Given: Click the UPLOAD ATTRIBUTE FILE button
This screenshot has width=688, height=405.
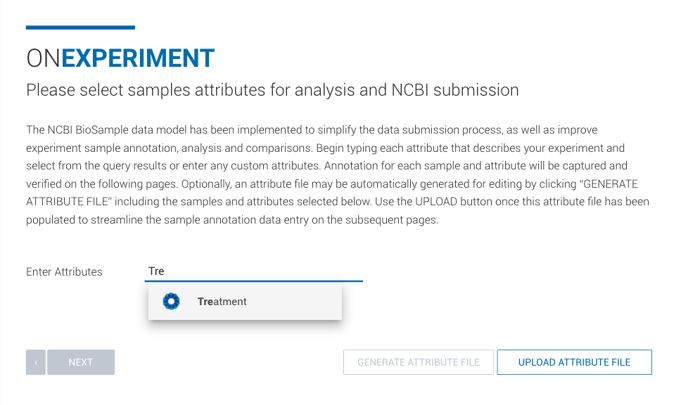Looking at the screenshot, I should coord(574,362).
